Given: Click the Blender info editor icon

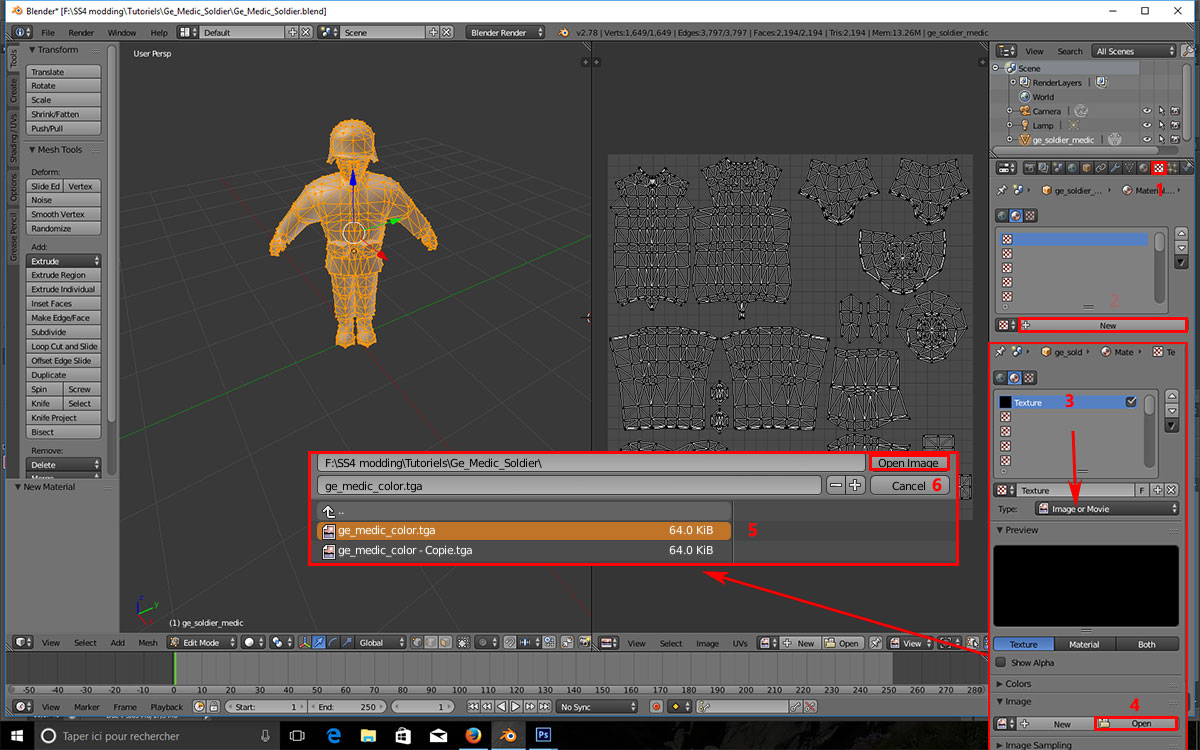Looking at the screenshot, I should pyautogui.click(x=20, y=32).
